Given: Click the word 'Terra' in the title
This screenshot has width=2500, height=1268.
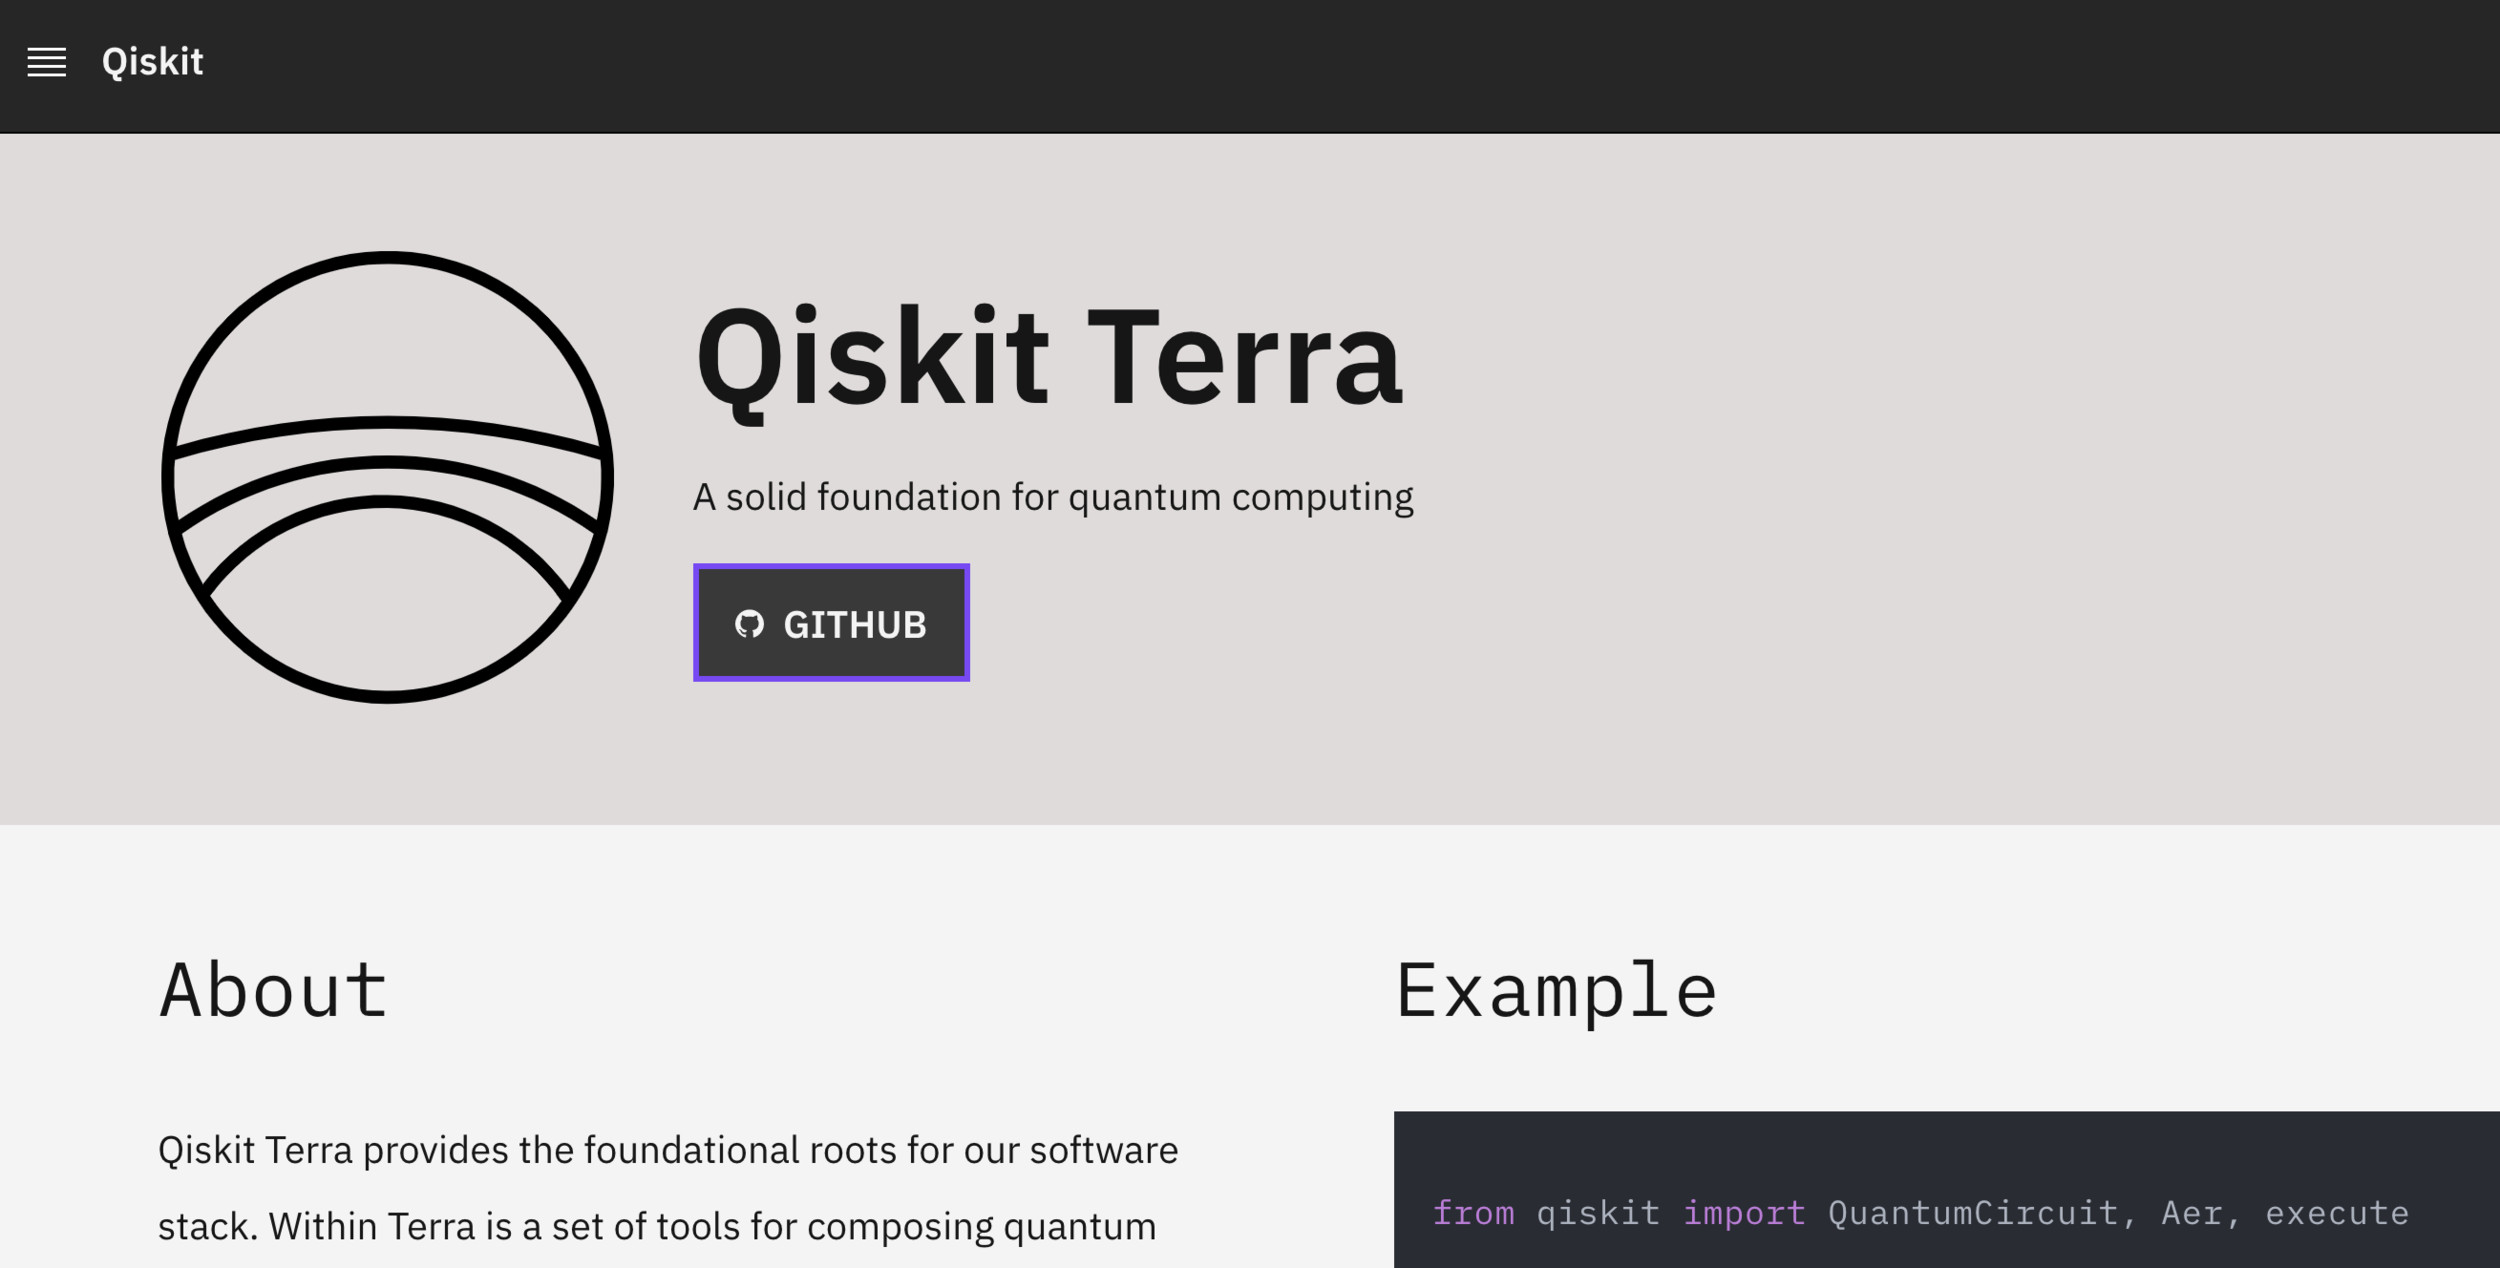Looking at the screenshot, I should click(1244, 358).
